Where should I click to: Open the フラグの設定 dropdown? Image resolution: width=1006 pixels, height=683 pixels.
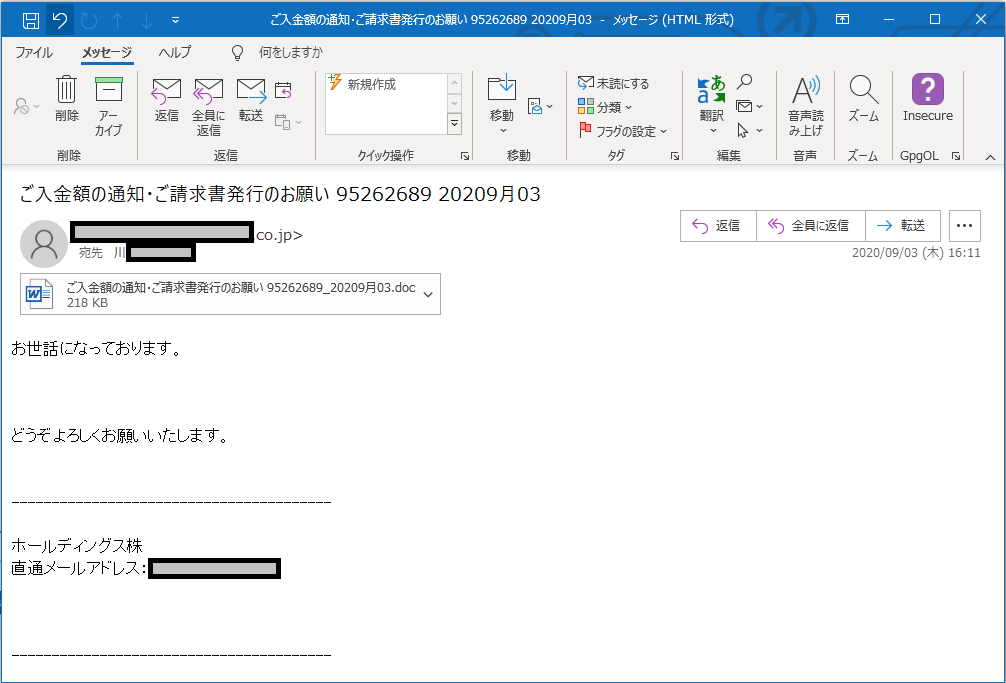pyautogui.click(x=623, y=131)
